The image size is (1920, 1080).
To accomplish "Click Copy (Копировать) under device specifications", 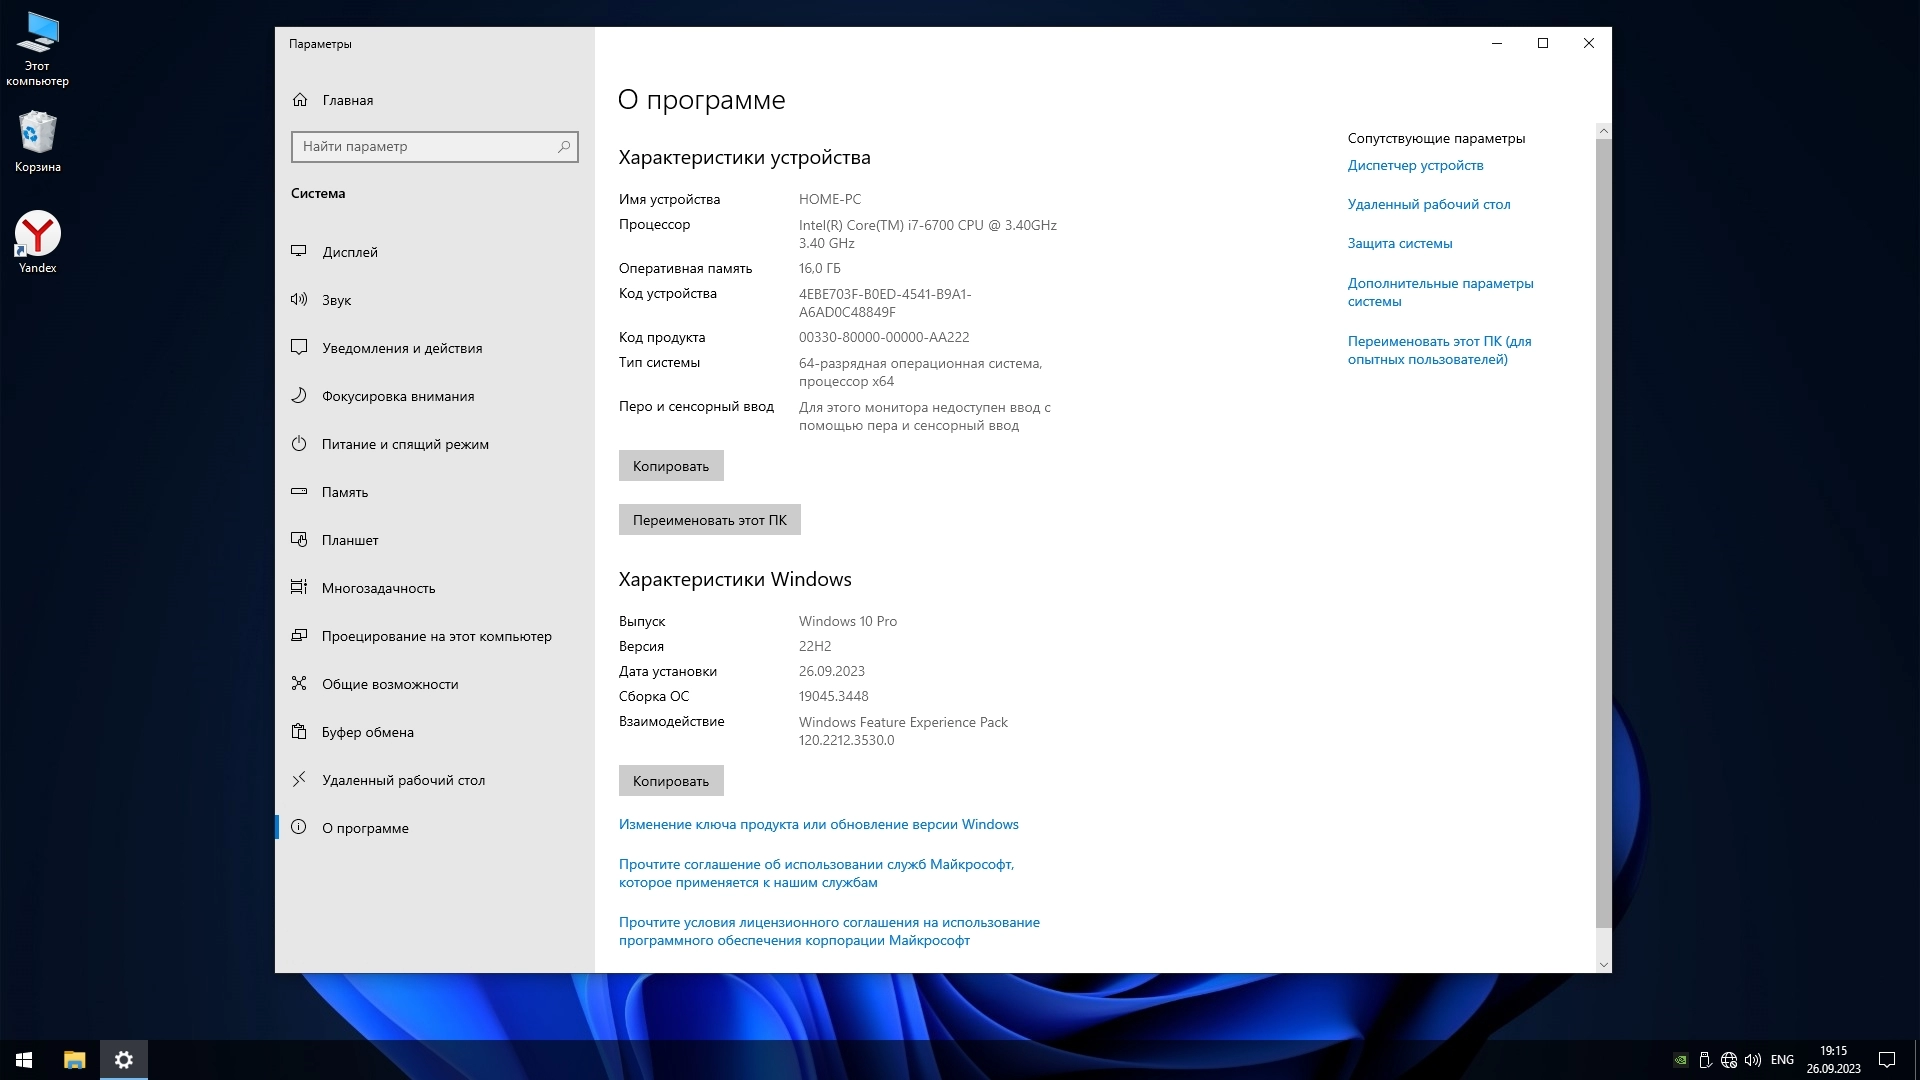I will pyautogui.click(x=670, y=466).
